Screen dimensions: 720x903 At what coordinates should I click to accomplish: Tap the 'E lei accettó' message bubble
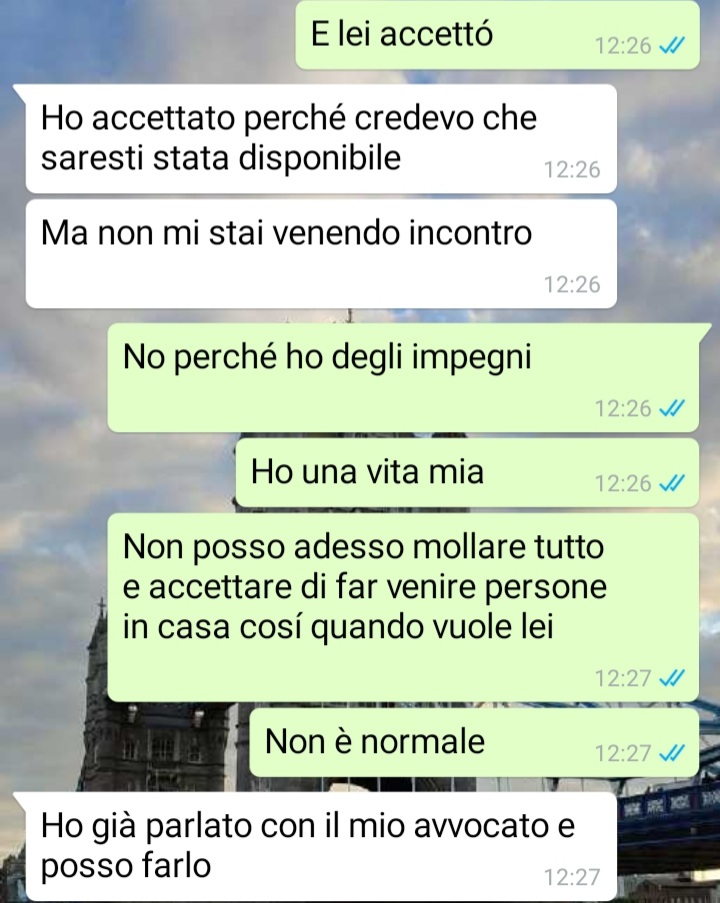(498, 35)
